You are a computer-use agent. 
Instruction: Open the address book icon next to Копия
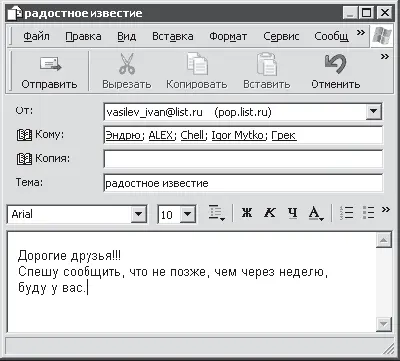click(x=24, y=159)
